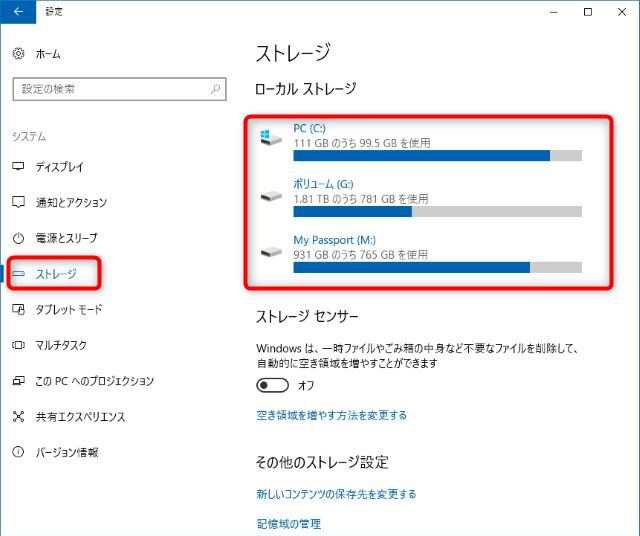Click the ボリューム (G:) drive icon
Viewport: 640px width, 536px height.
tap(271, 196)
